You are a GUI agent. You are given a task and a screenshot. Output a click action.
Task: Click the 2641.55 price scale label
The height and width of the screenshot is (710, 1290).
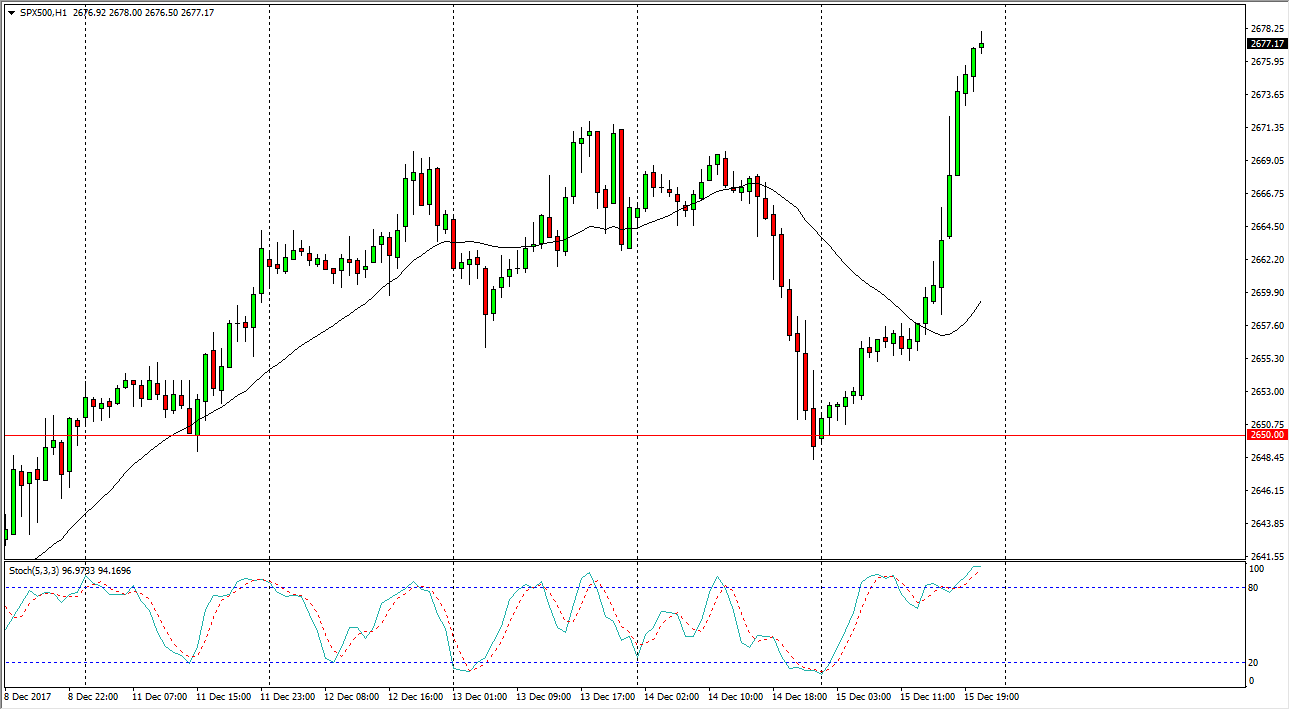(x=1266, y=557)
